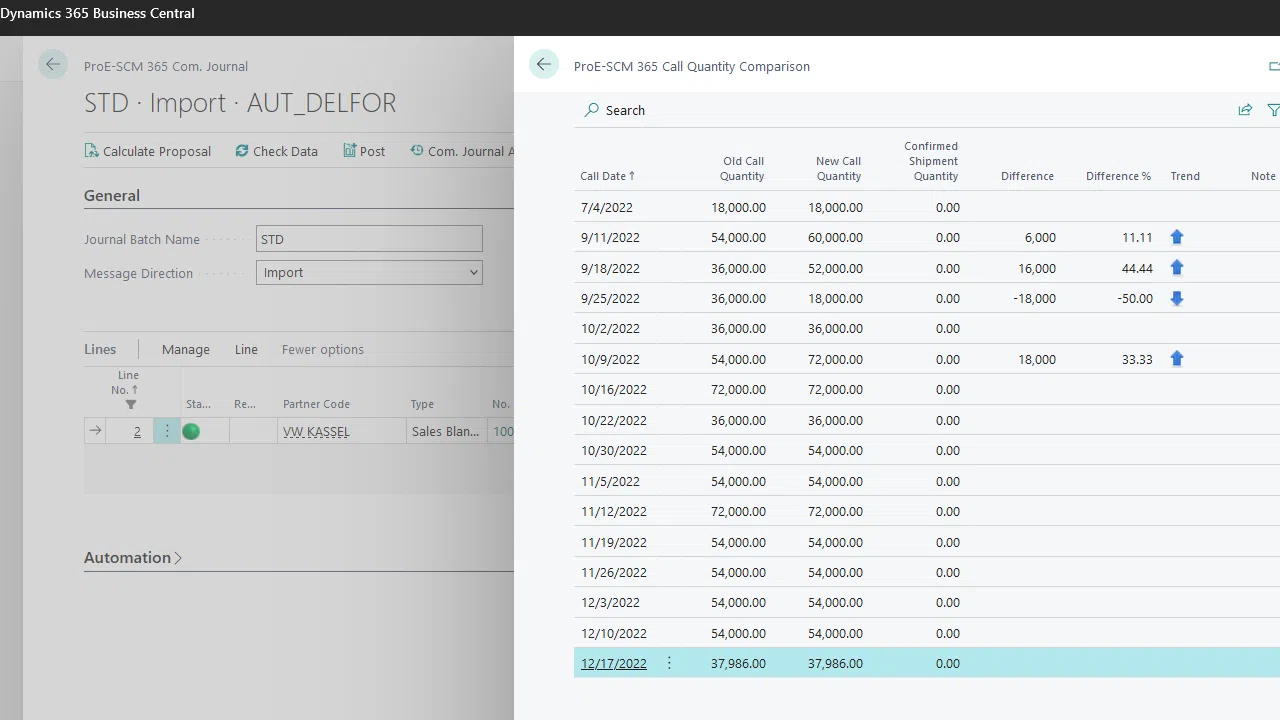This screenshot has height=720, width=1280.
Task: Click Post action in journal
Action: (x=364, y=151)
